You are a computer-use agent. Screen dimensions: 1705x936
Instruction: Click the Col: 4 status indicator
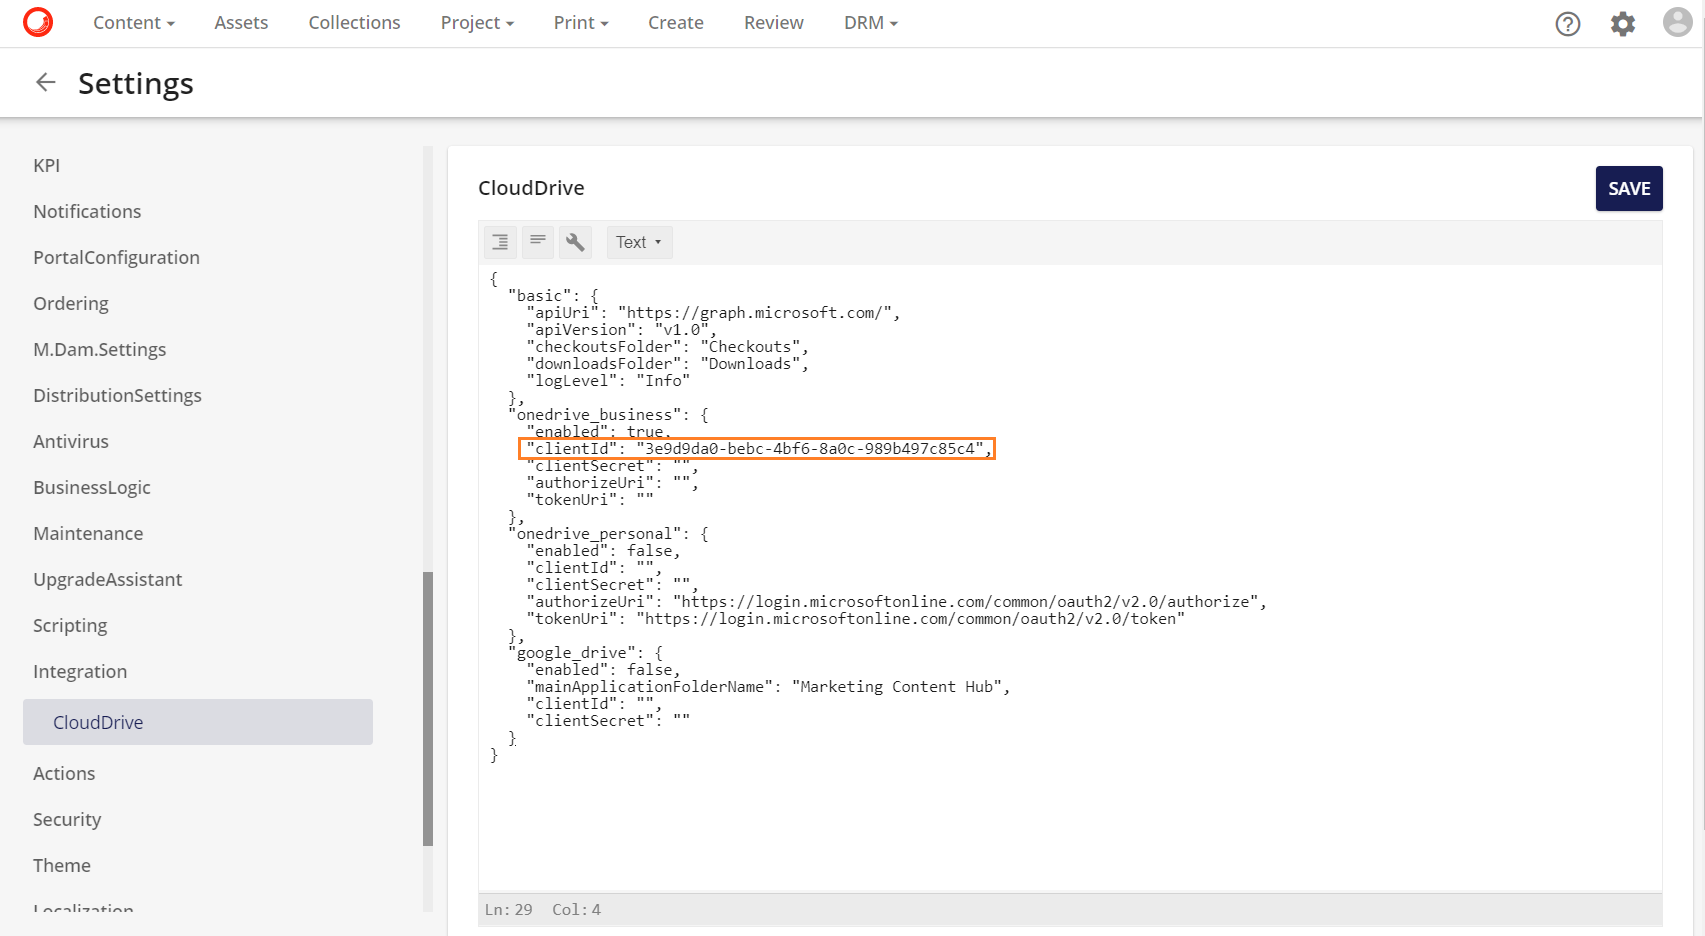(x=577, y=910)
